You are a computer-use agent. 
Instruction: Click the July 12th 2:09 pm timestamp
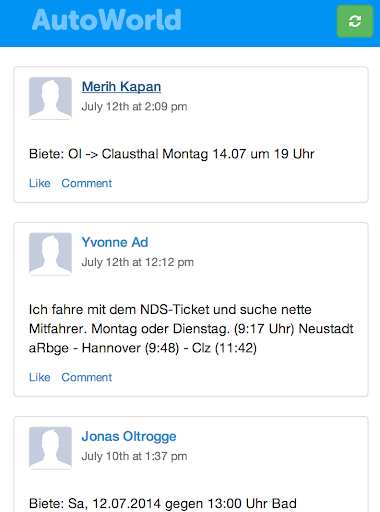coord(134,107)
